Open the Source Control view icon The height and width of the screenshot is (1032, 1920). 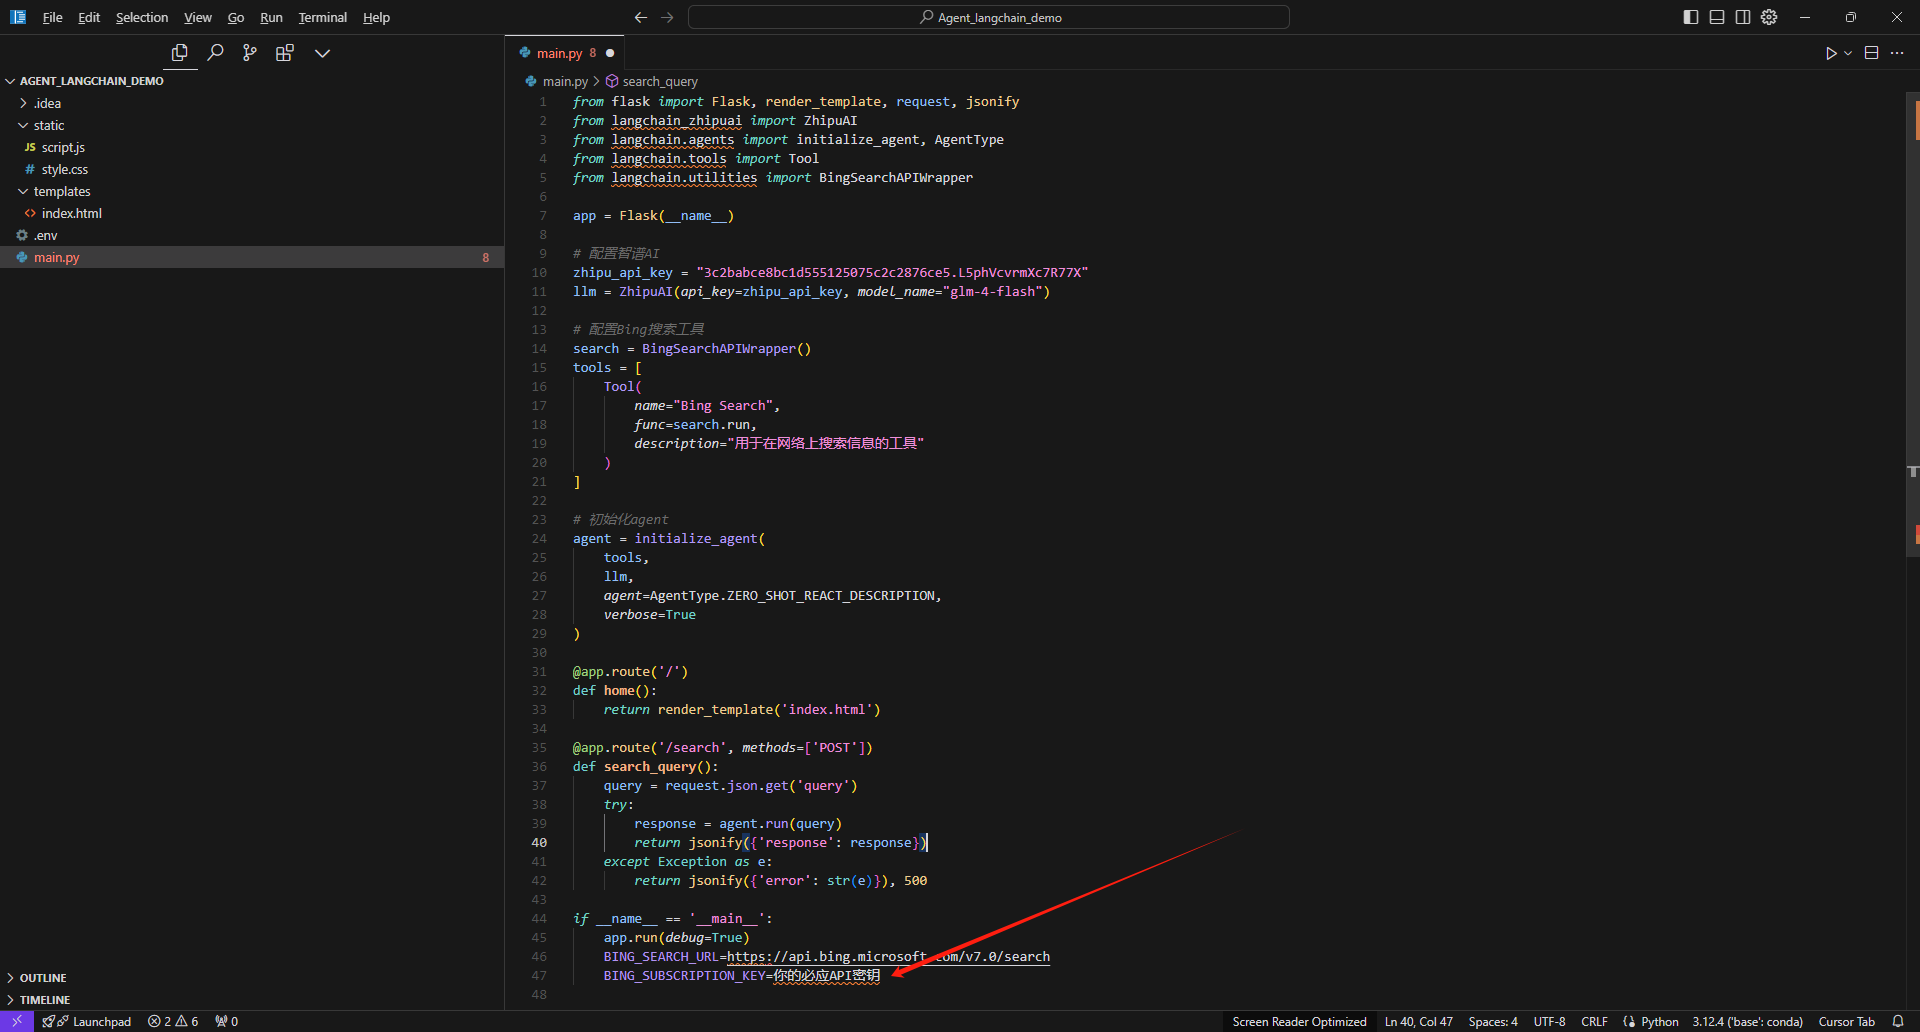click(x=250, y=53)
